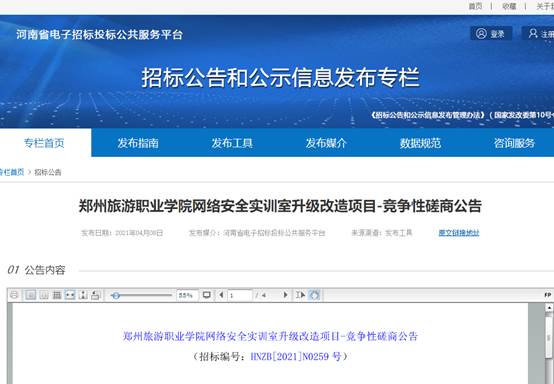Click the rotate page icon in toolbar
The height and width of the screenshot is (384, 554).
click(96, 295)
